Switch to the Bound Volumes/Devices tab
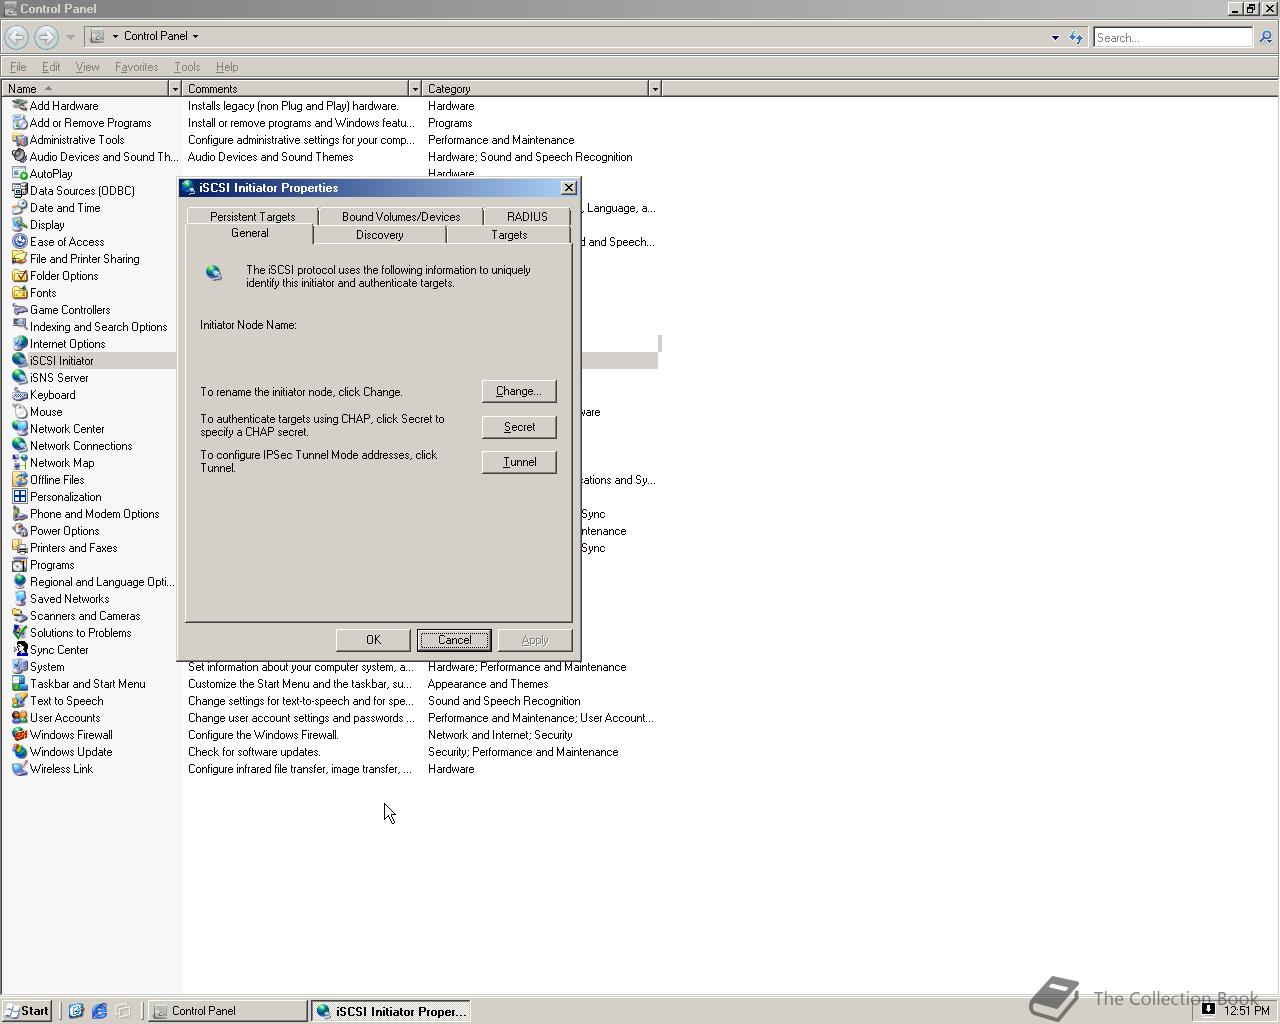This screenshot has width=1280, height=1024. click(401, 217)
